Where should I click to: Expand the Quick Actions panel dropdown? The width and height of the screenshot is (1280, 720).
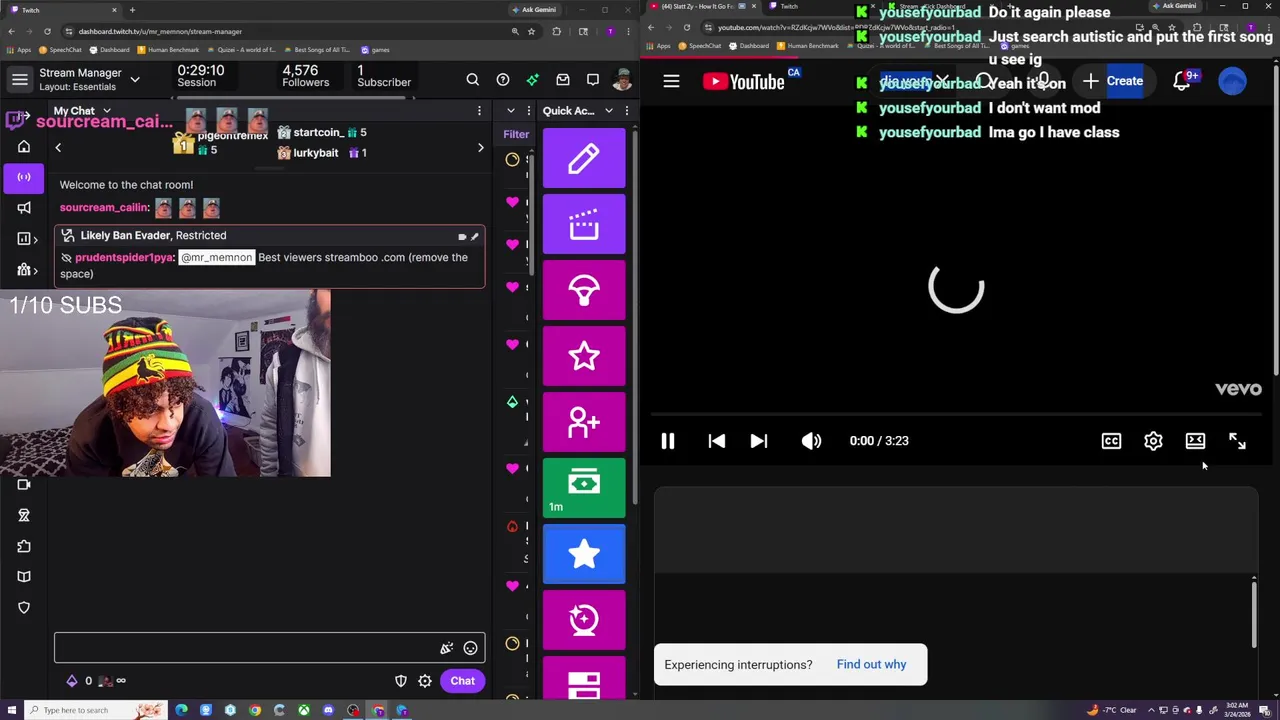608,111
